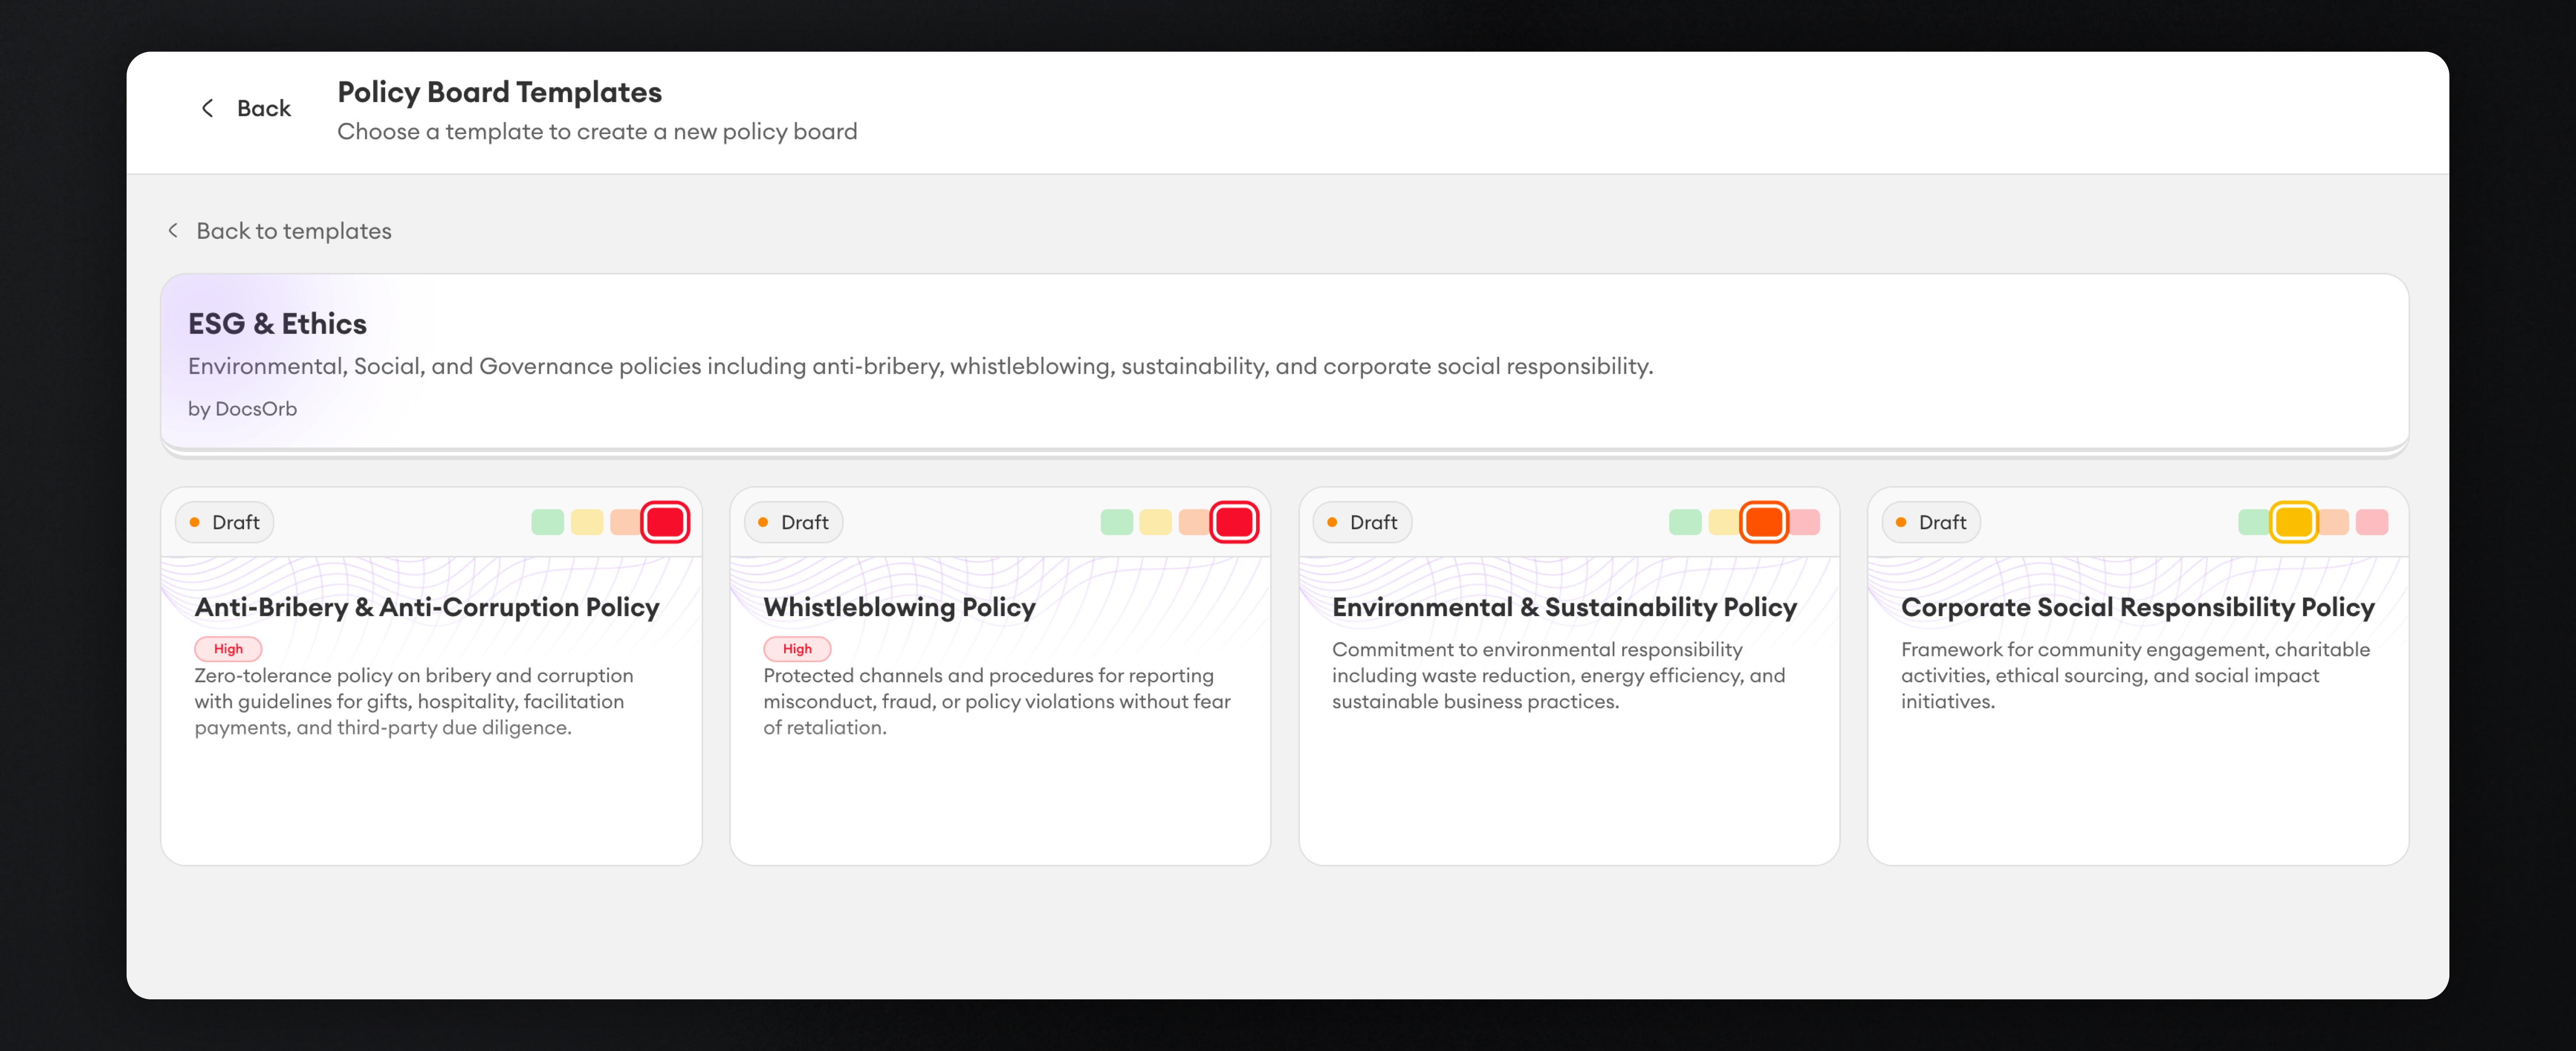Viewport: 2576px width, 1051px height.
Task: Select green risk swatch on Whistleblowing card
Action: (x=1117, y=522)
